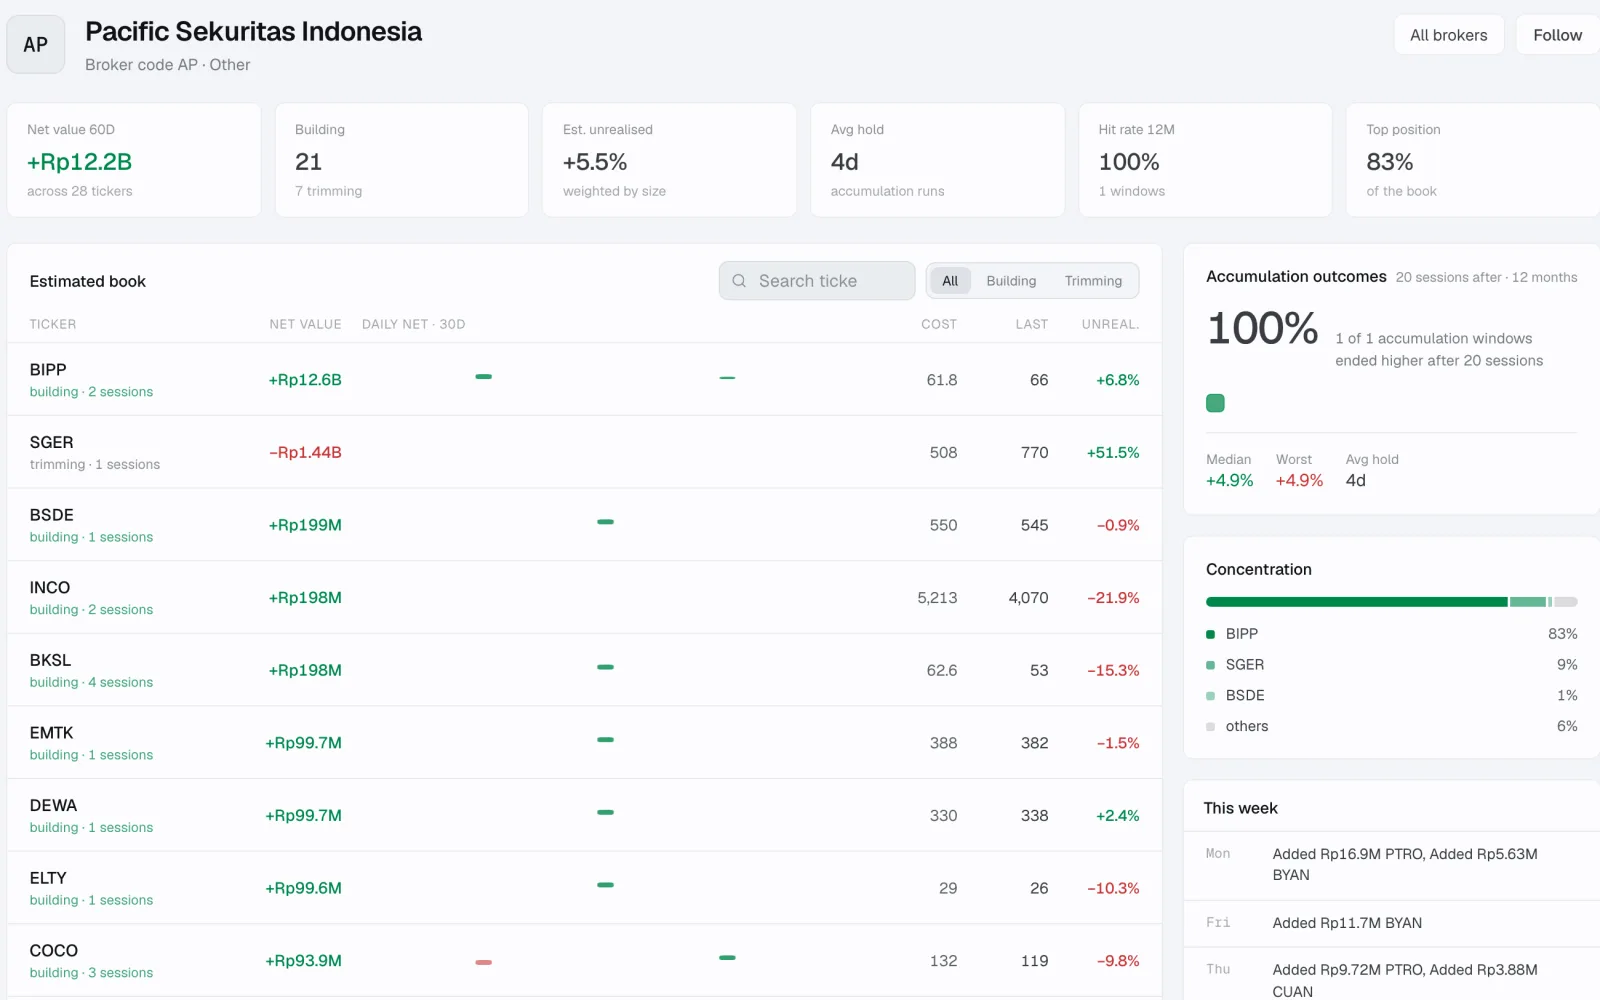Click the dark green BIPP concentration bar segment
Screen dimensions: 1600x1000
pos(1356,602)
